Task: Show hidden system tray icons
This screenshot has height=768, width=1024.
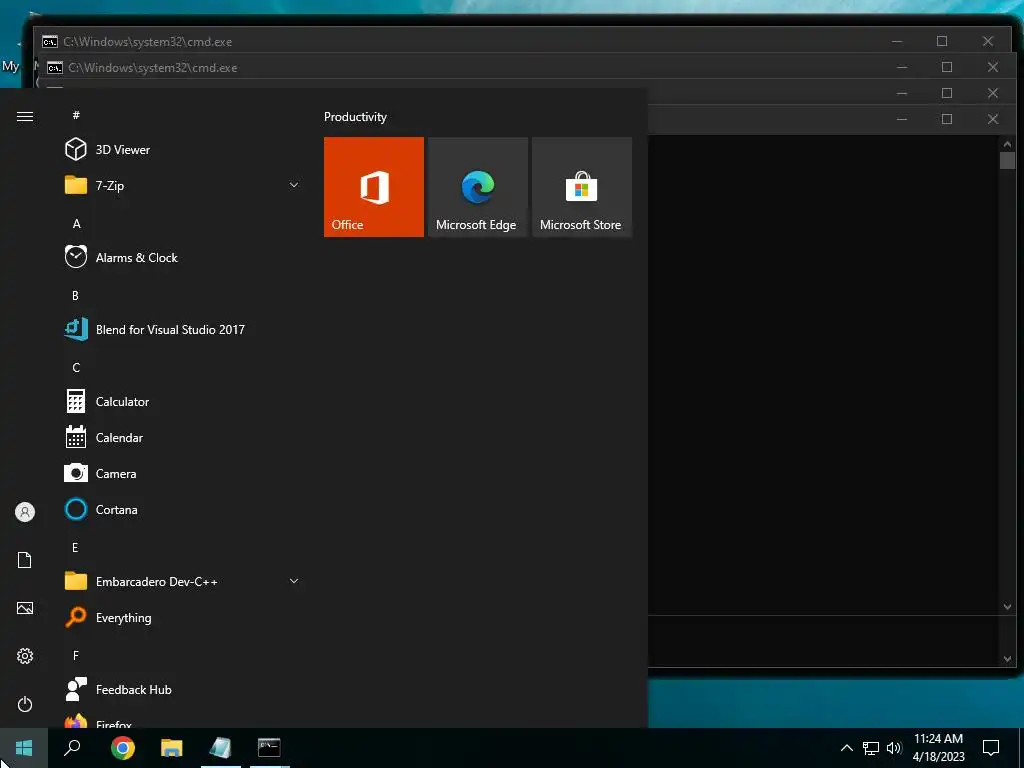Action: (846, 748)
